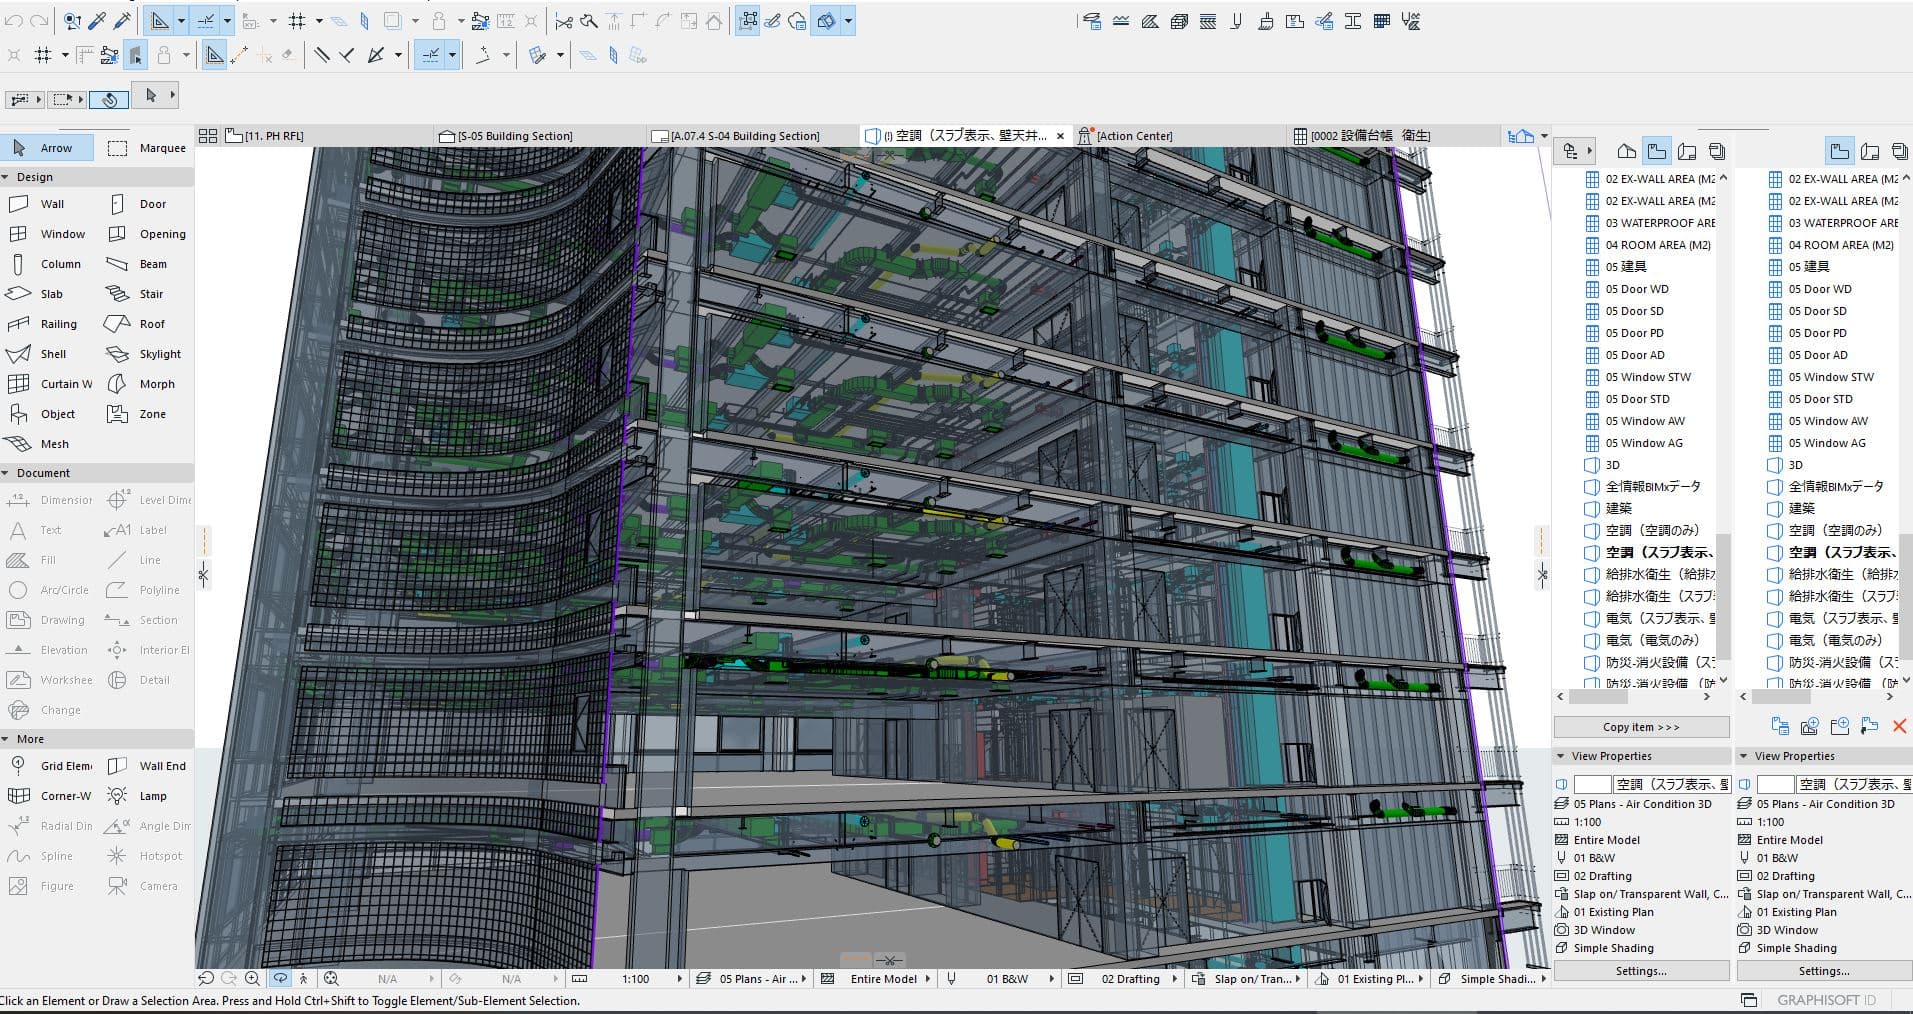Viewport: 1913px width, 1014px height.
Task: Select the Curtain Wall tool
Action: pyautogui.click(x=50, y=384)
